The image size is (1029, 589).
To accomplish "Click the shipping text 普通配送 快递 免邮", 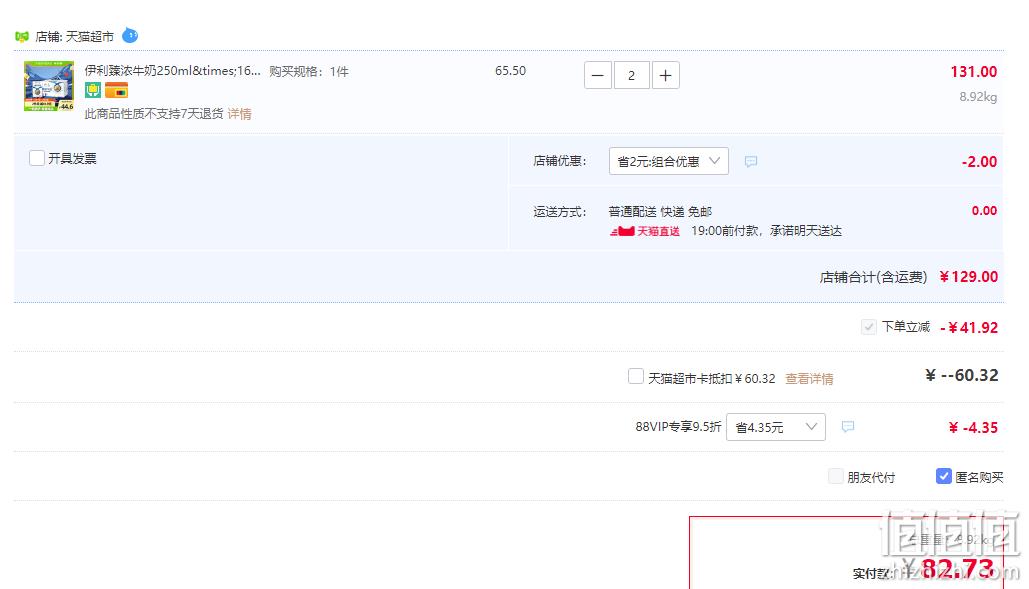I will coord(660,211).
